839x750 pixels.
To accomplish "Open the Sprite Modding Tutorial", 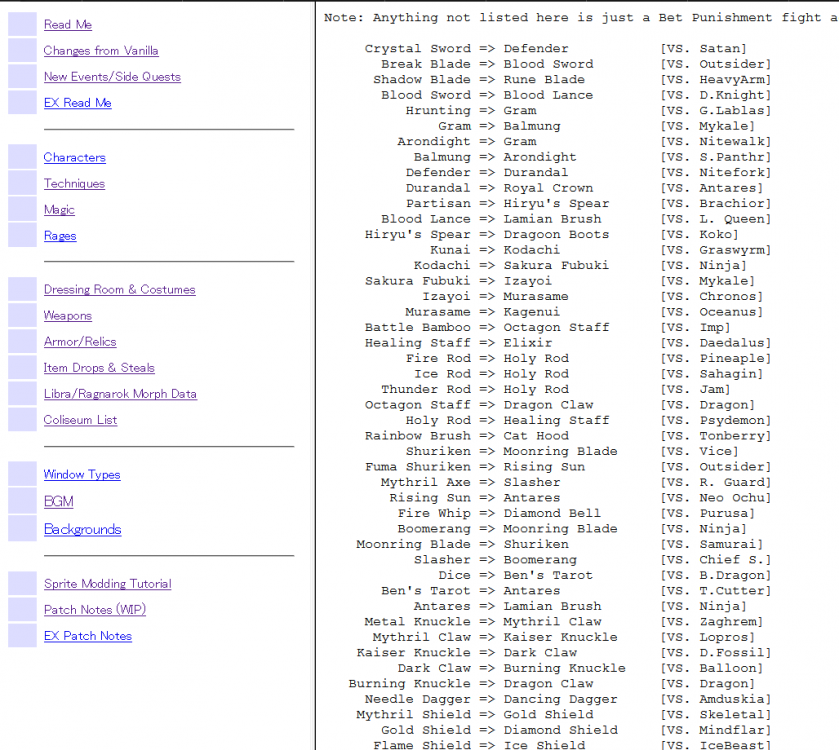I will (x=108, y=584).
